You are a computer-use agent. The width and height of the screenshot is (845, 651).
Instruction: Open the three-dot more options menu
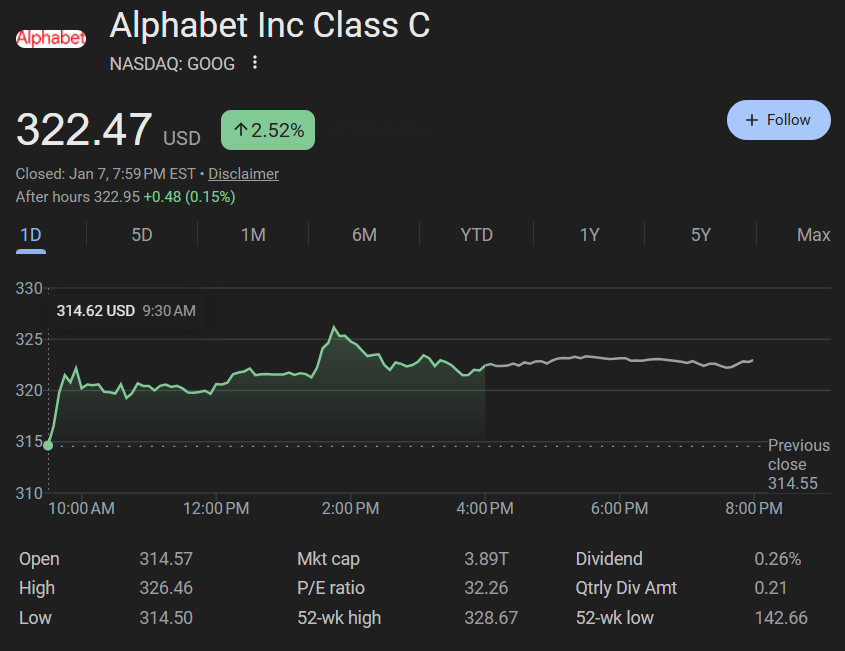point(255,63)
